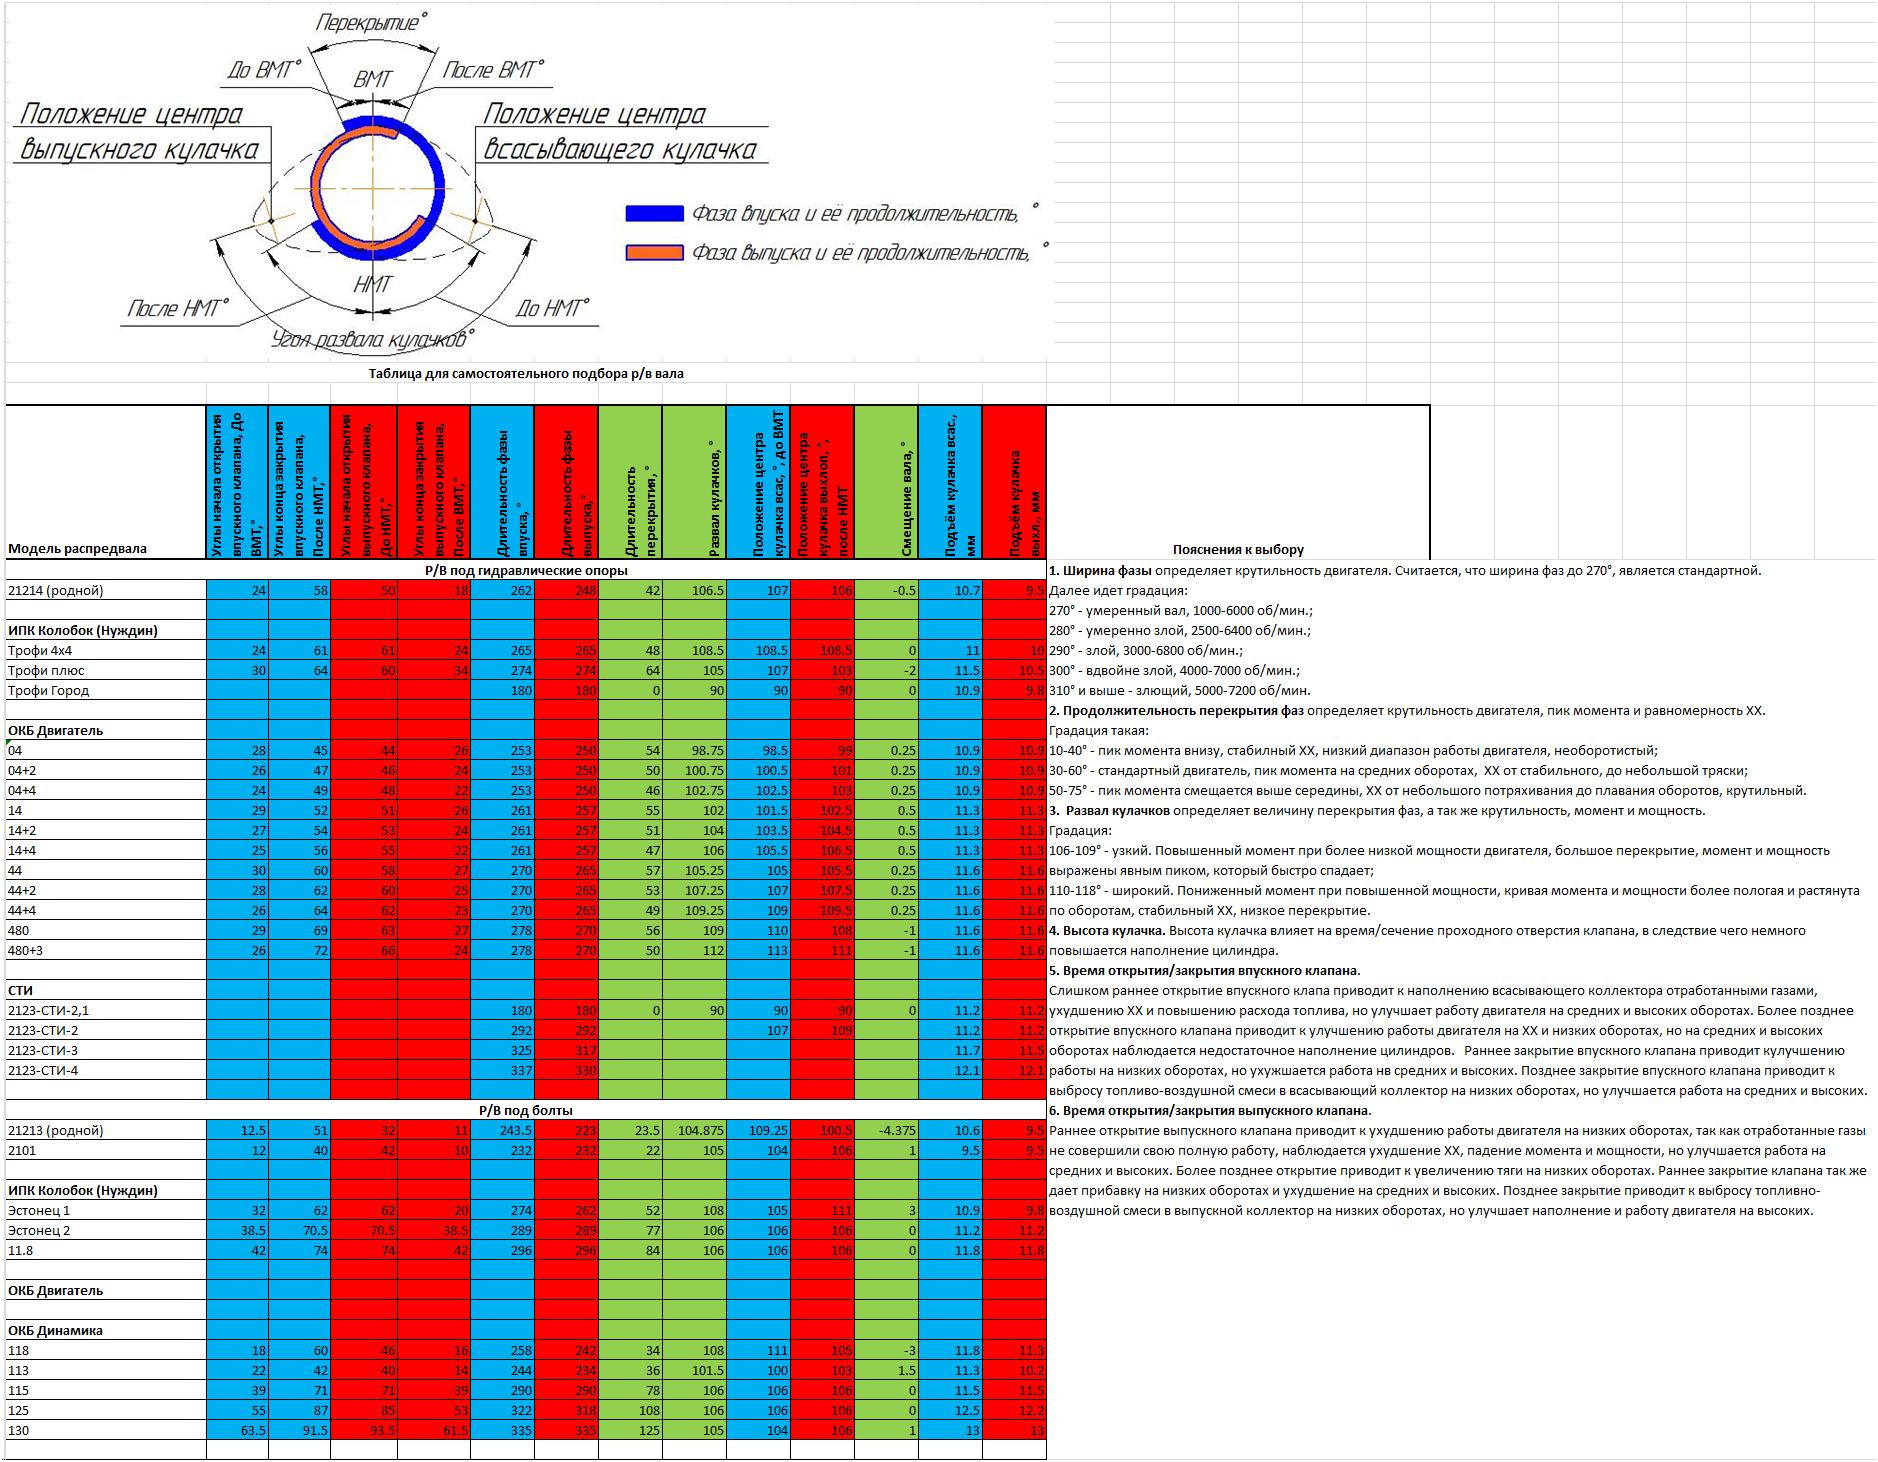Viewport: 1878px width, 1462px height.
Task: Click the 'После НМТ°' diagram label
Action: [x=179, y=308]
